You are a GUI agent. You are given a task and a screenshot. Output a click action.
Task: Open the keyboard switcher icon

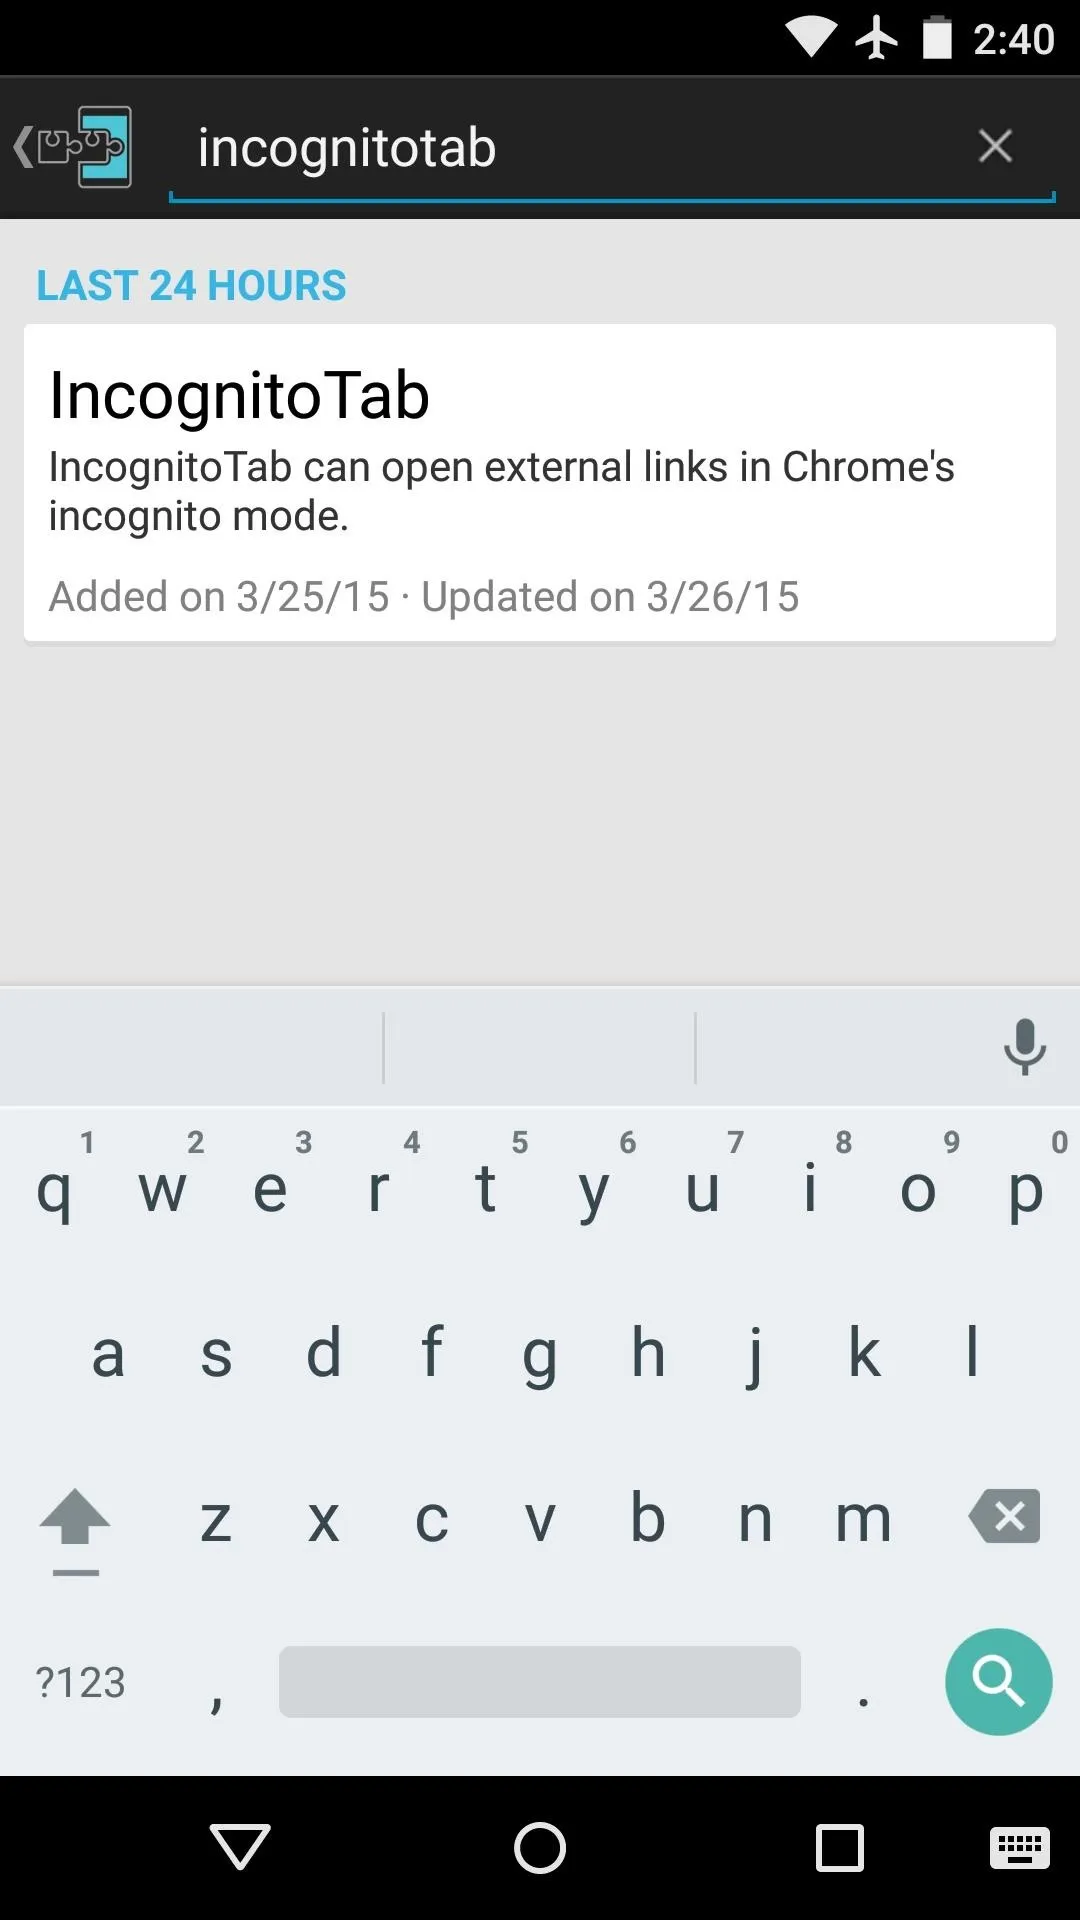[x=1019, y=1846]
